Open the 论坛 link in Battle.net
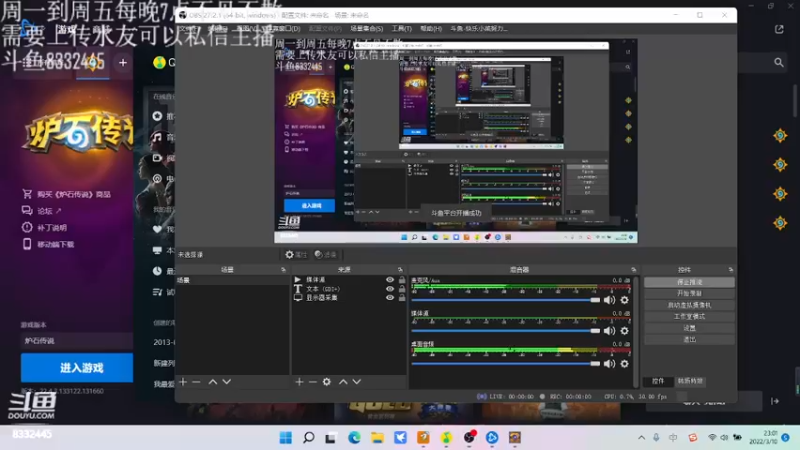The image size is (800, 450). coord(41,211)
